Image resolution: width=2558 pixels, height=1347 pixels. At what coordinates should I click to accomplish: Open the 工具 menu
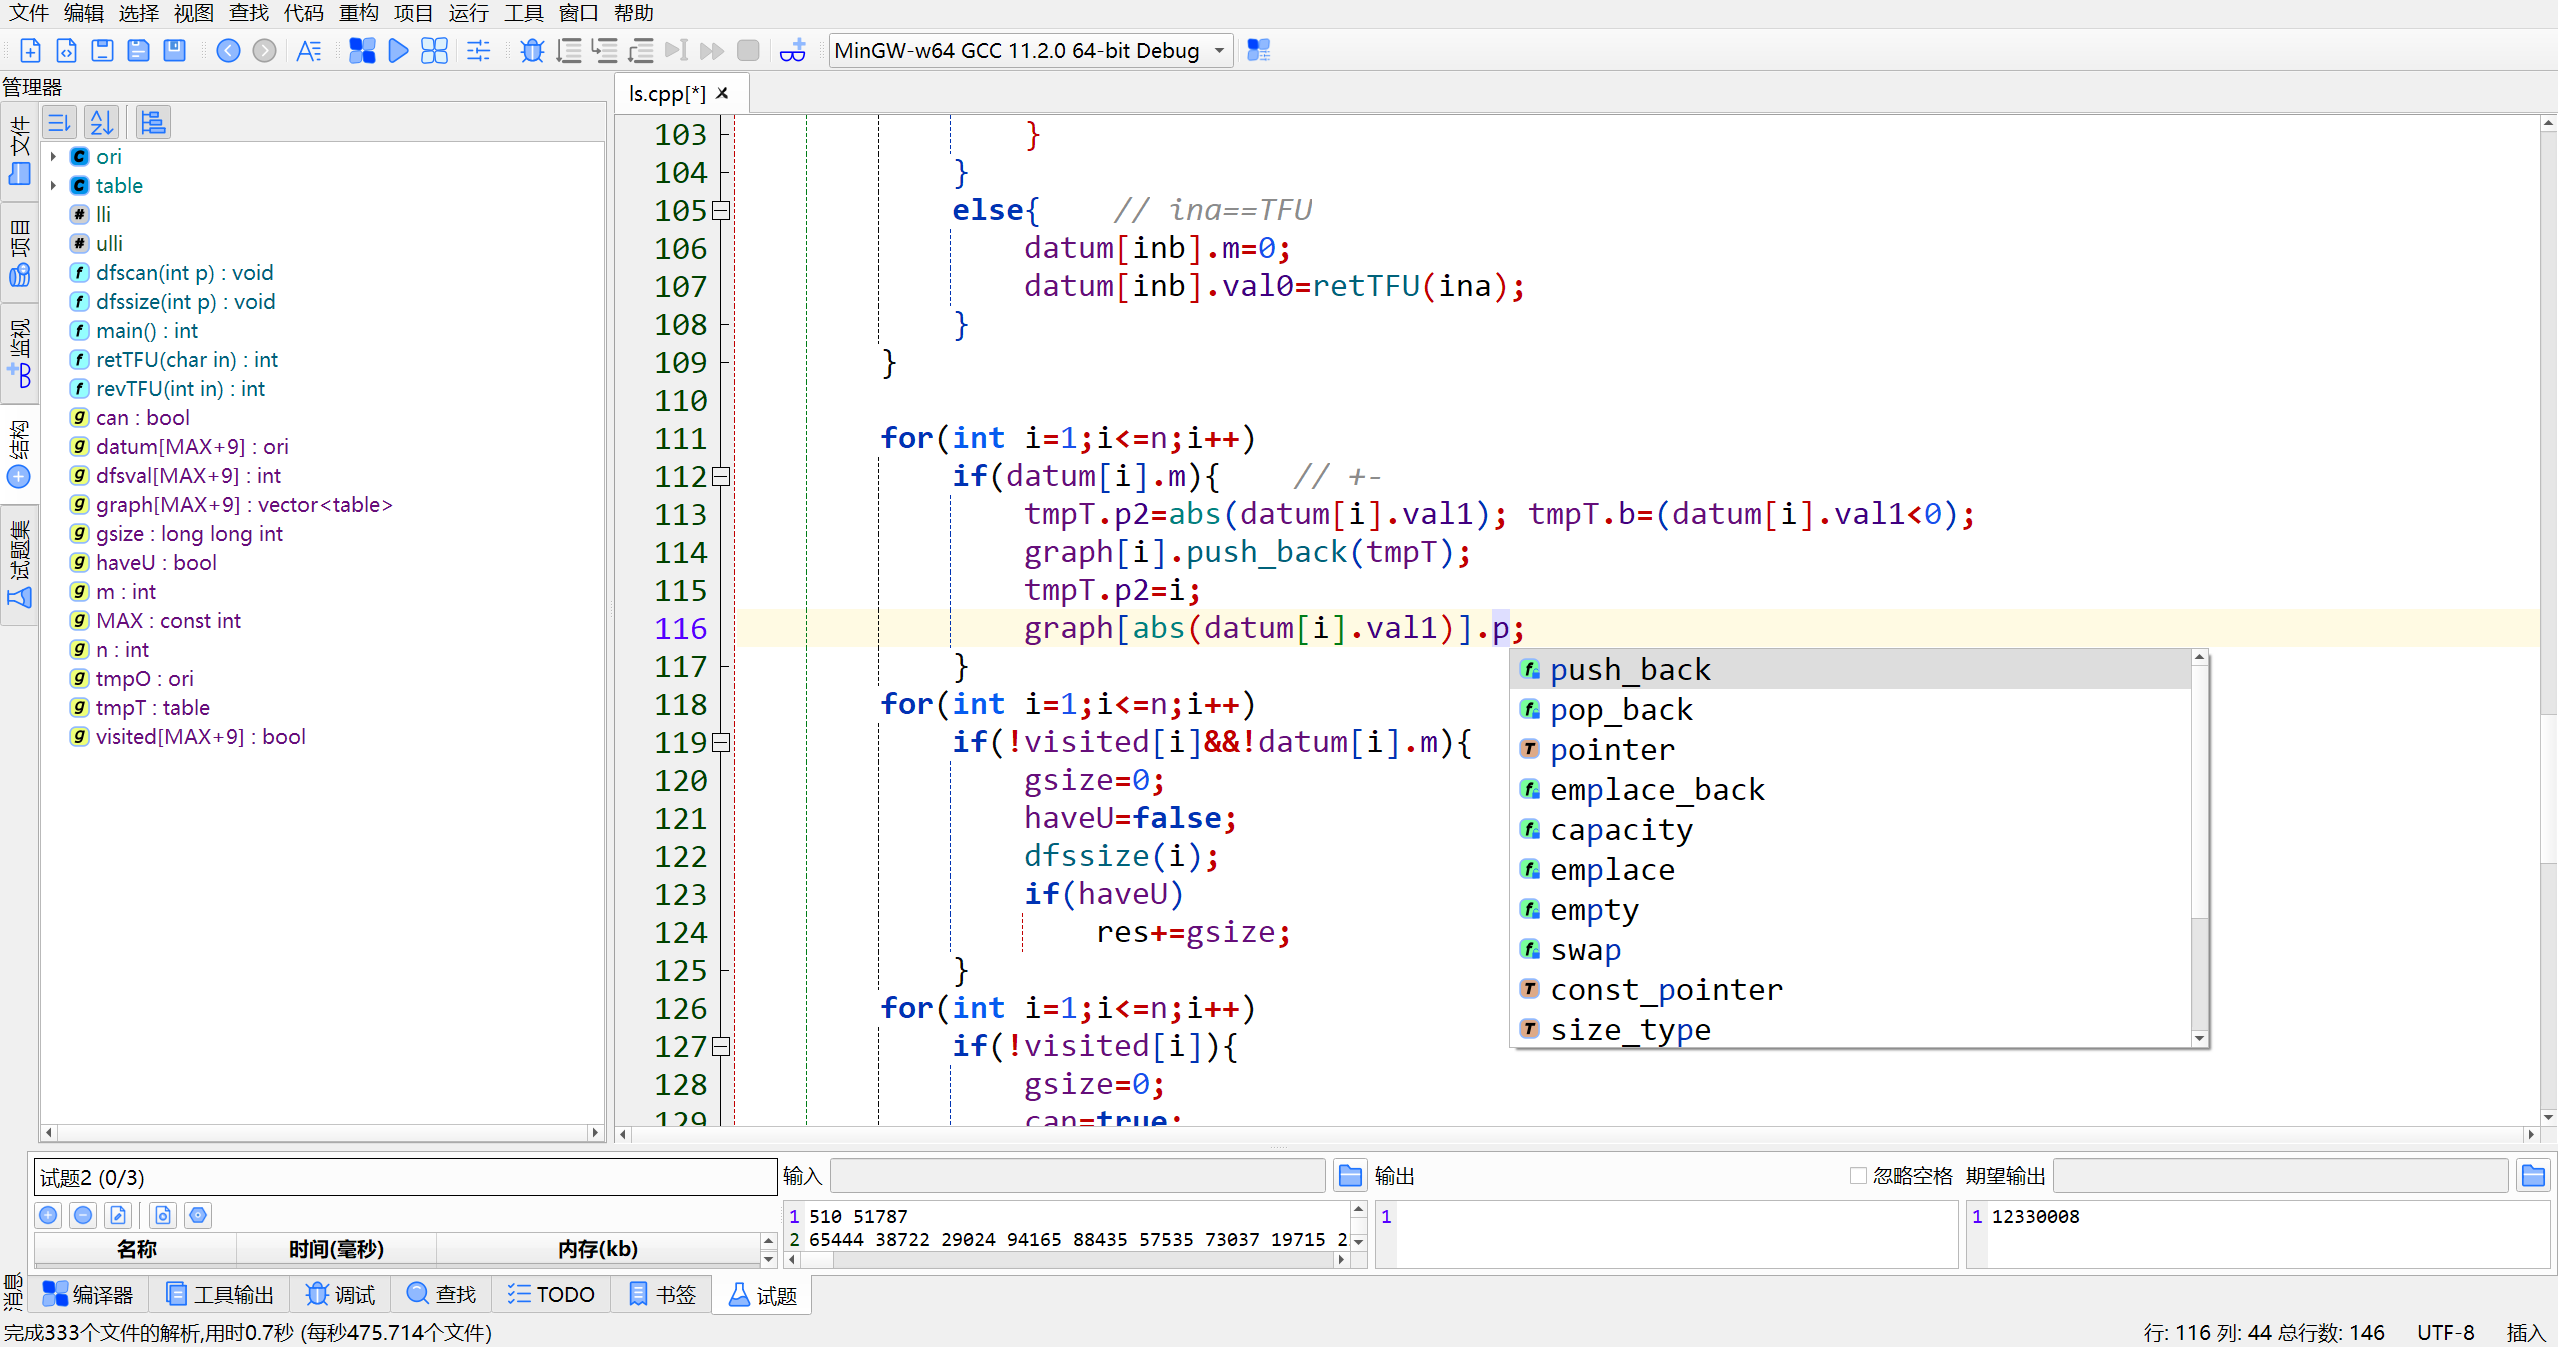coord(523,13)
